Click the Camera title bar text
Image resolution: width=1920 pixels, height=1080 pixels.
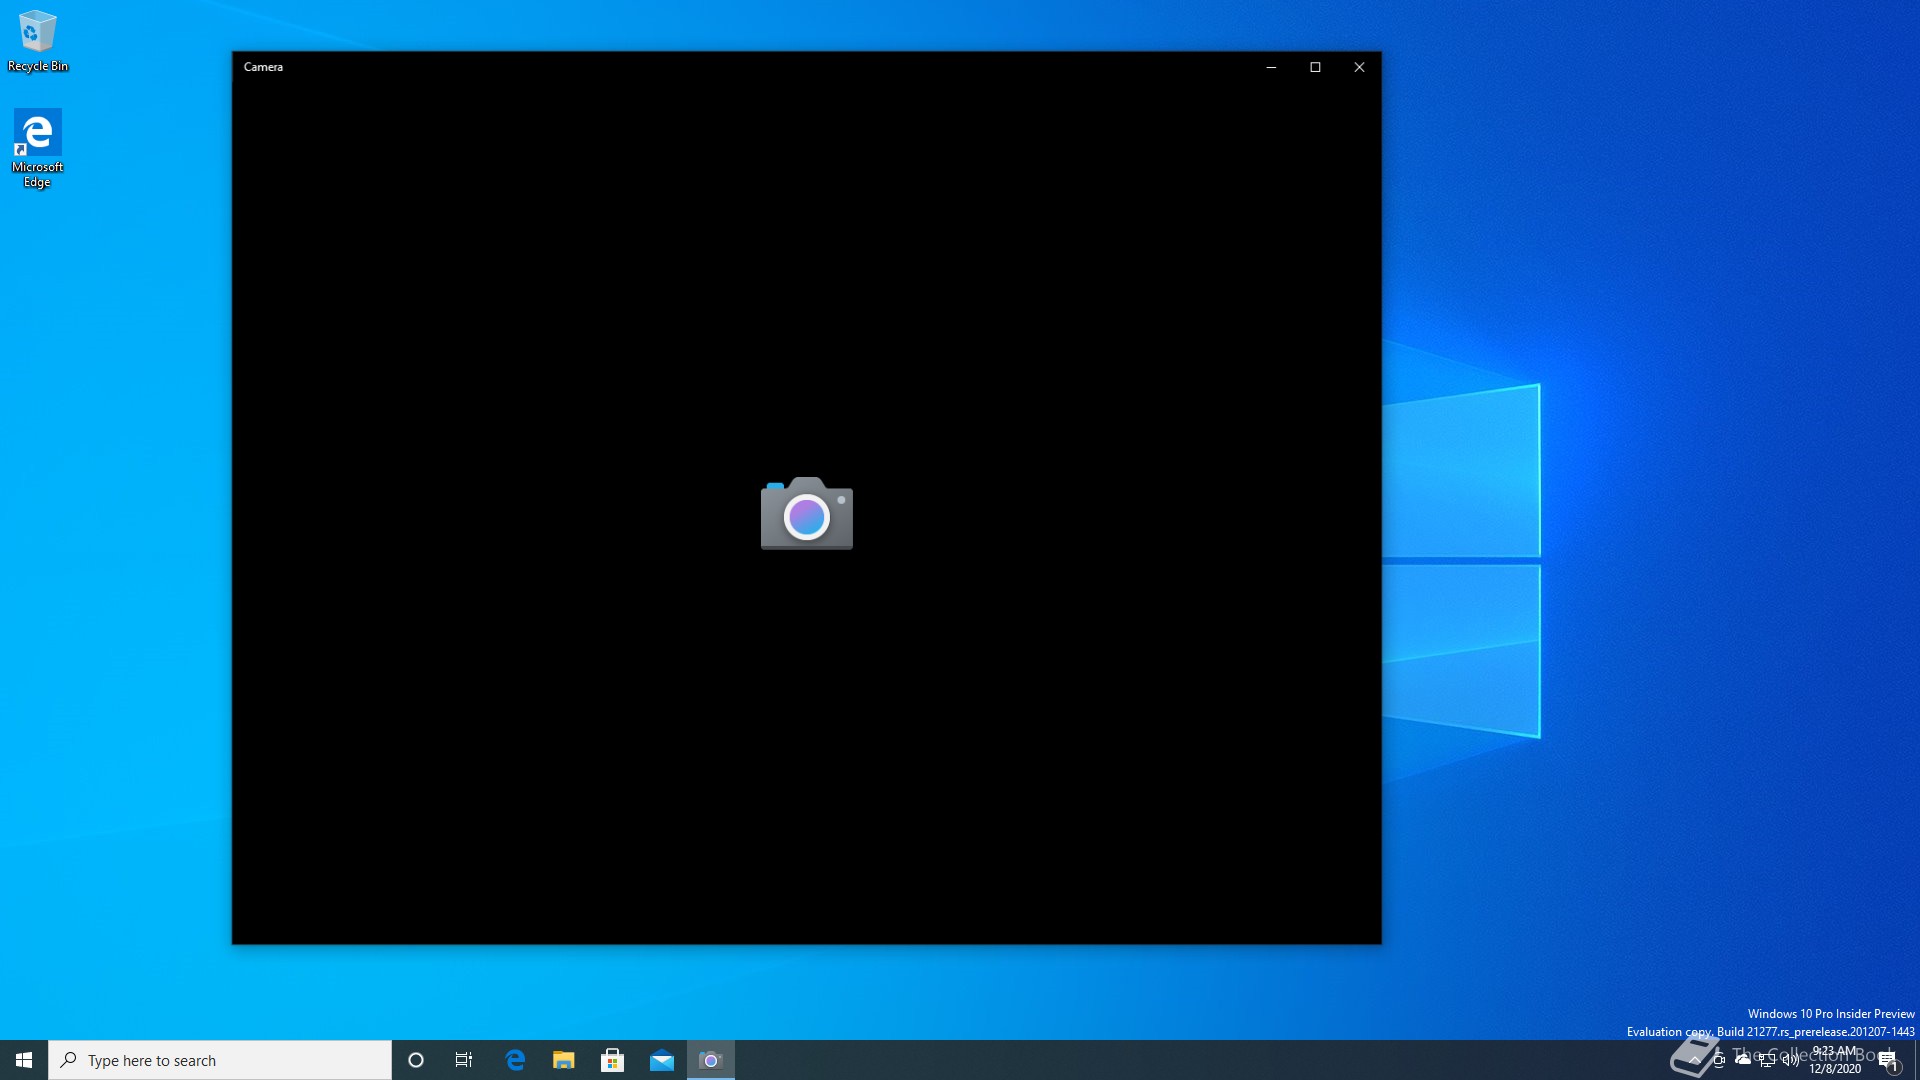(x=263, y=67)
